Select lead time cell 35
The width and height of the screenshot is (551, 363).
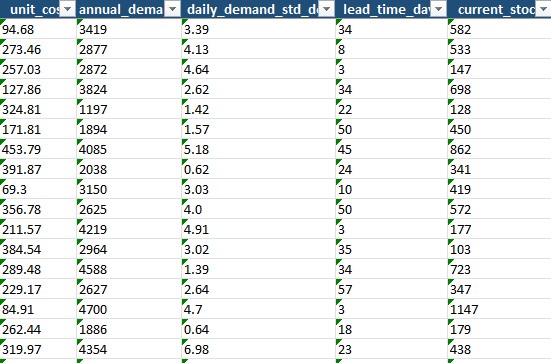pos(391,249)
